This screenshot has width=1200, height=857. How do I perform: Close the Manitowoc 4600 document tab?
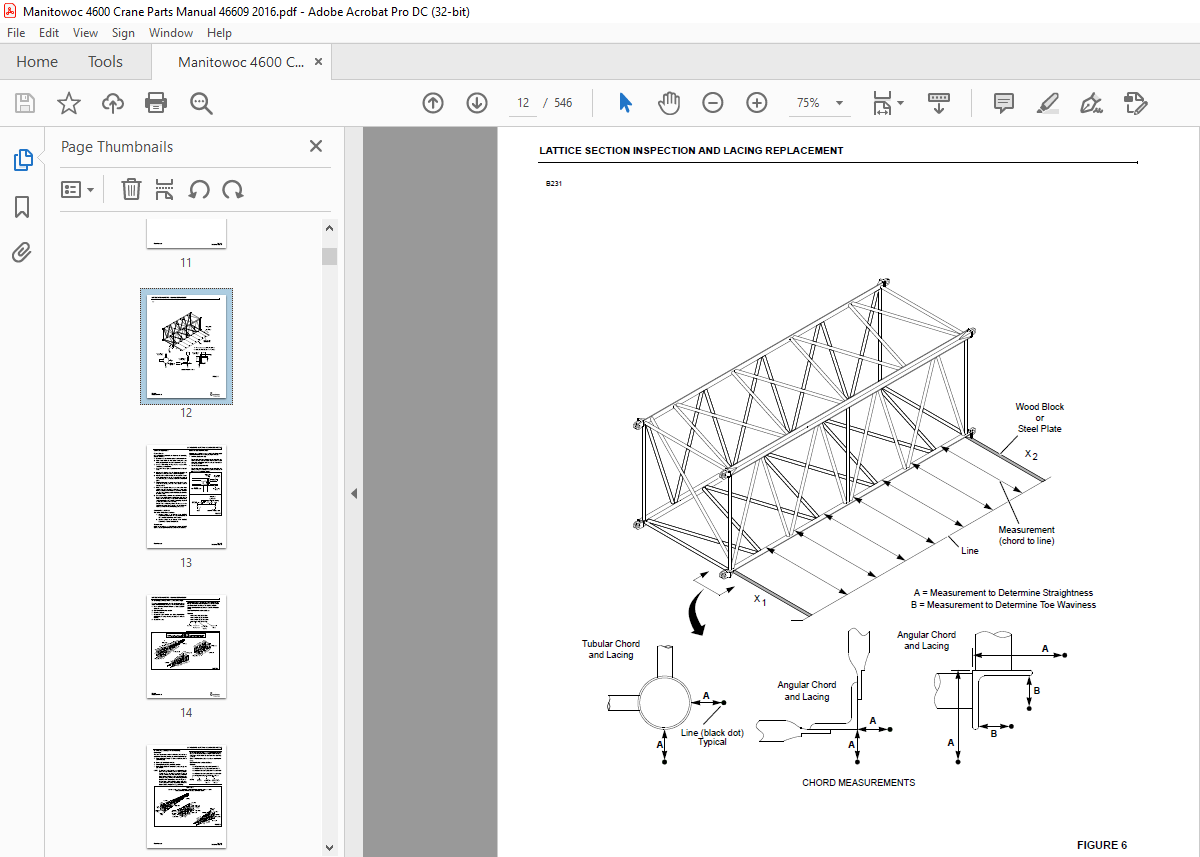click(319, 62)
